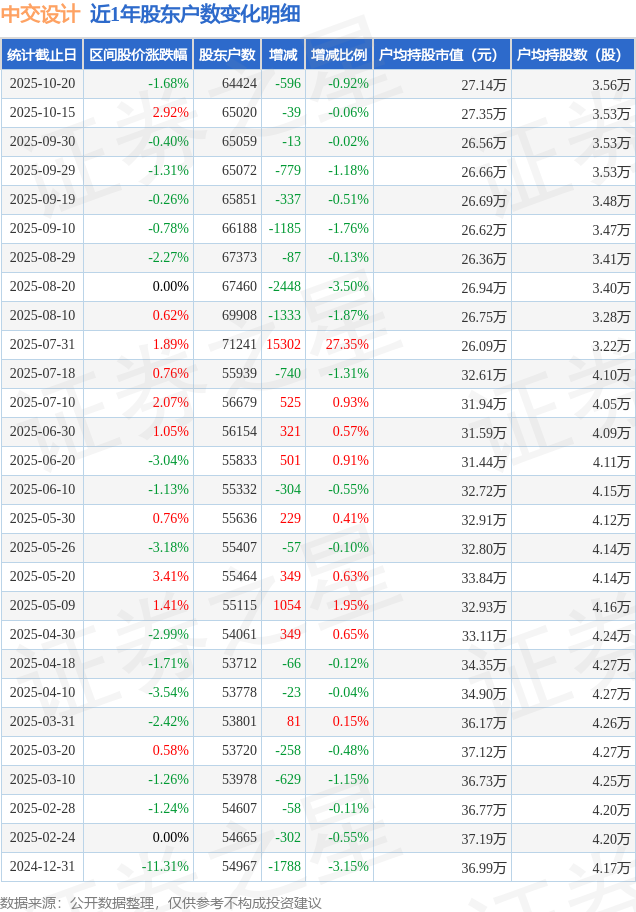Click the 股东户数 column header
Viewport: 636px width, 912px height.
pyautogui.click(x=227, y=55)
